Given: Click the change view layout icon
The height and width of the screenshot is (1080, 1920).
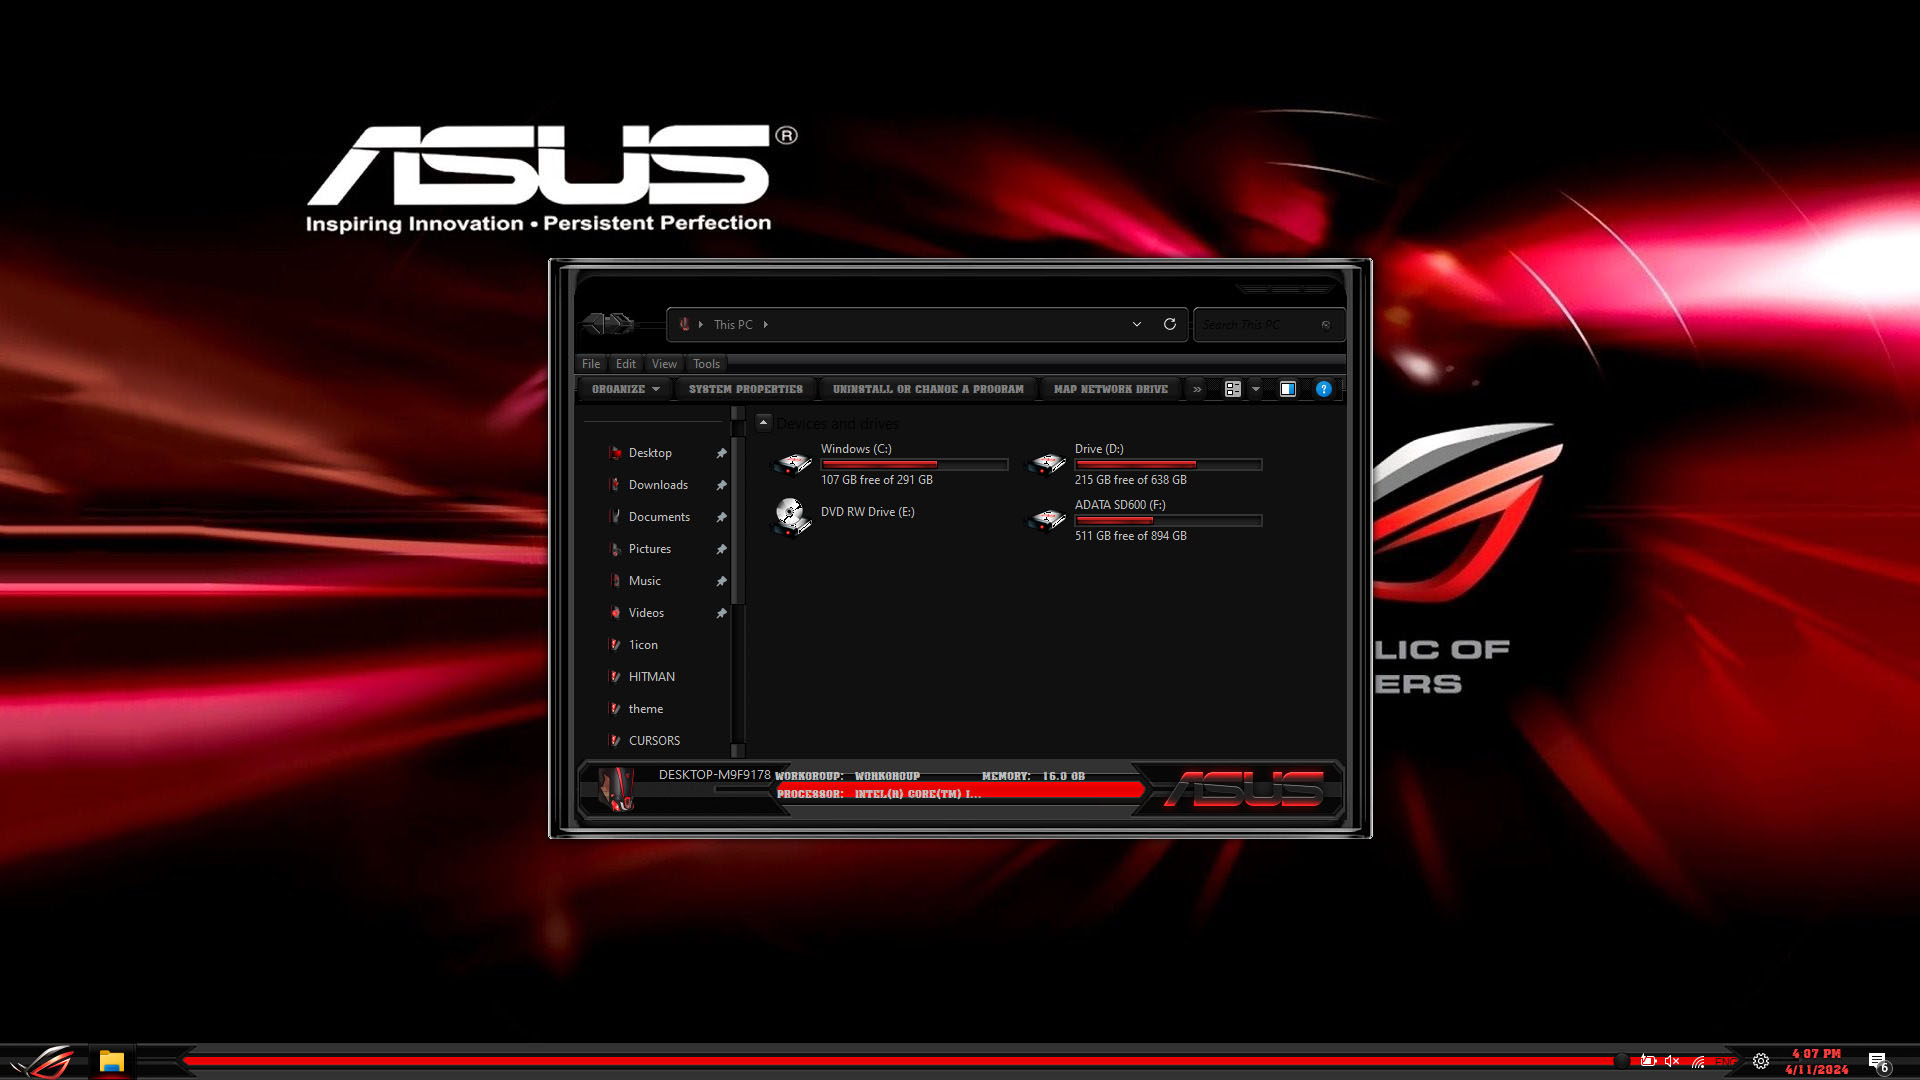Looking at the screenshot, I should [x=1233, y=389].
